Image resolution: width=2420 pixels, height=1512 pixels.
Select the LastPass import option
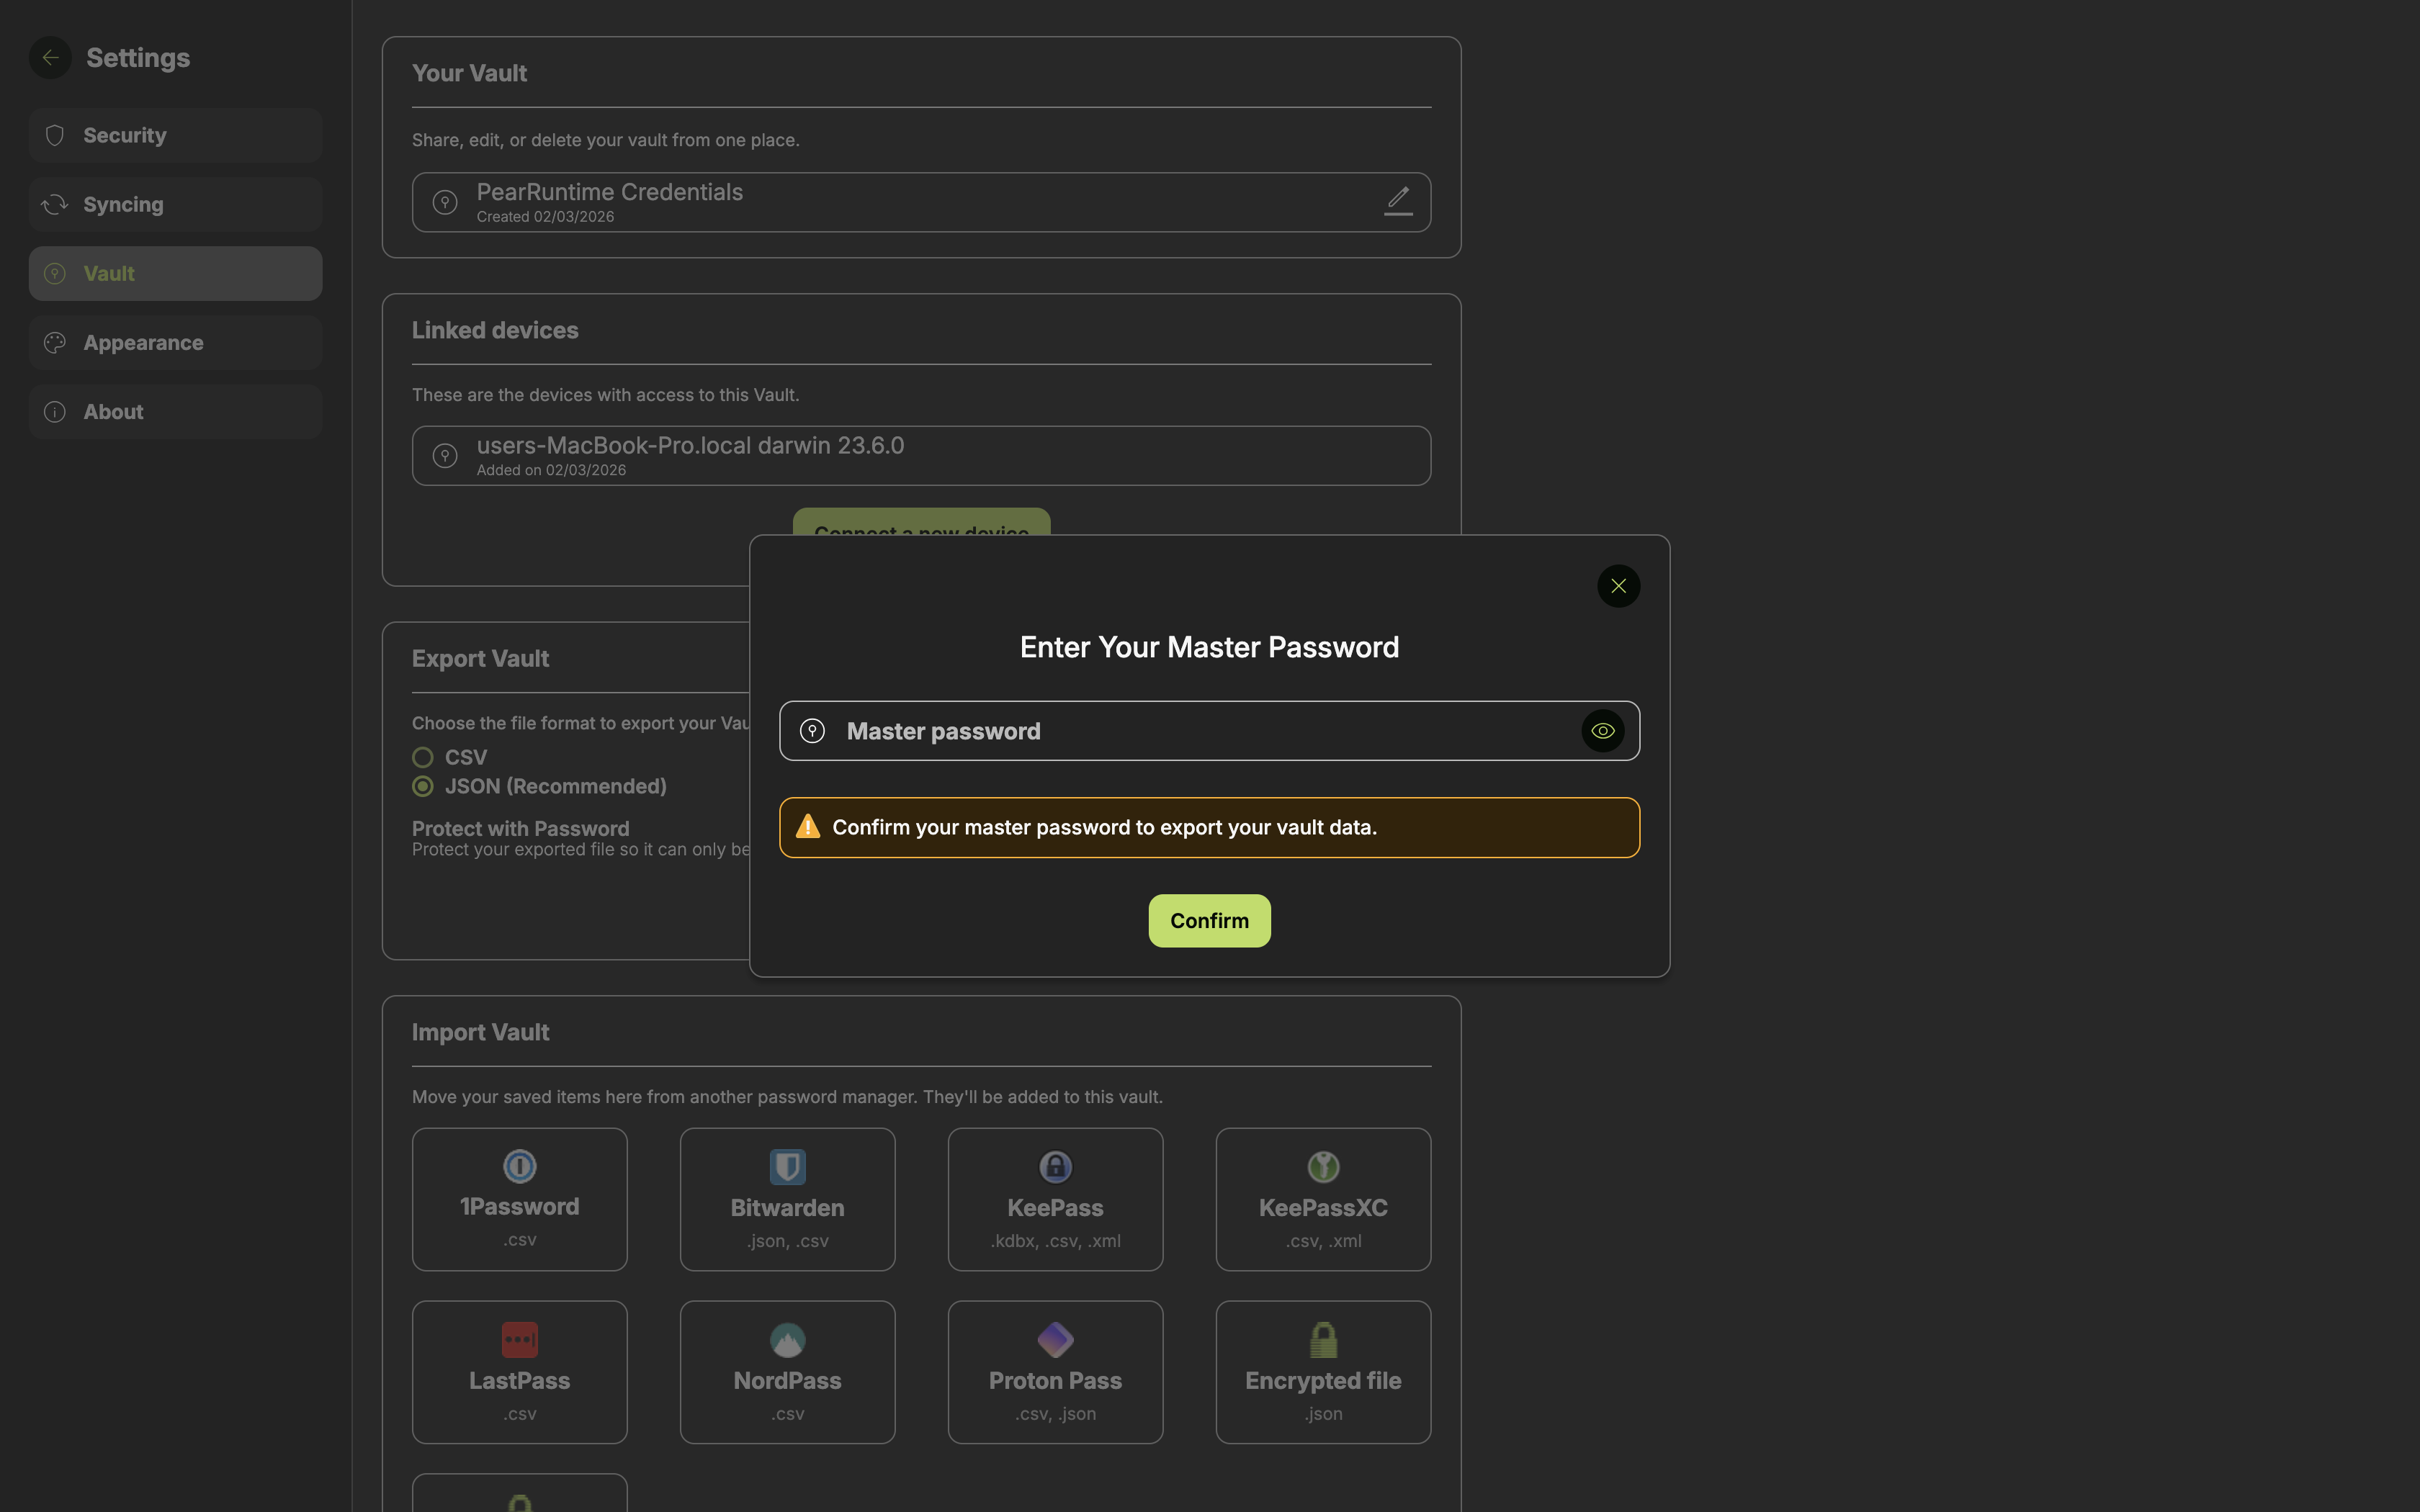click(519, 1371)
